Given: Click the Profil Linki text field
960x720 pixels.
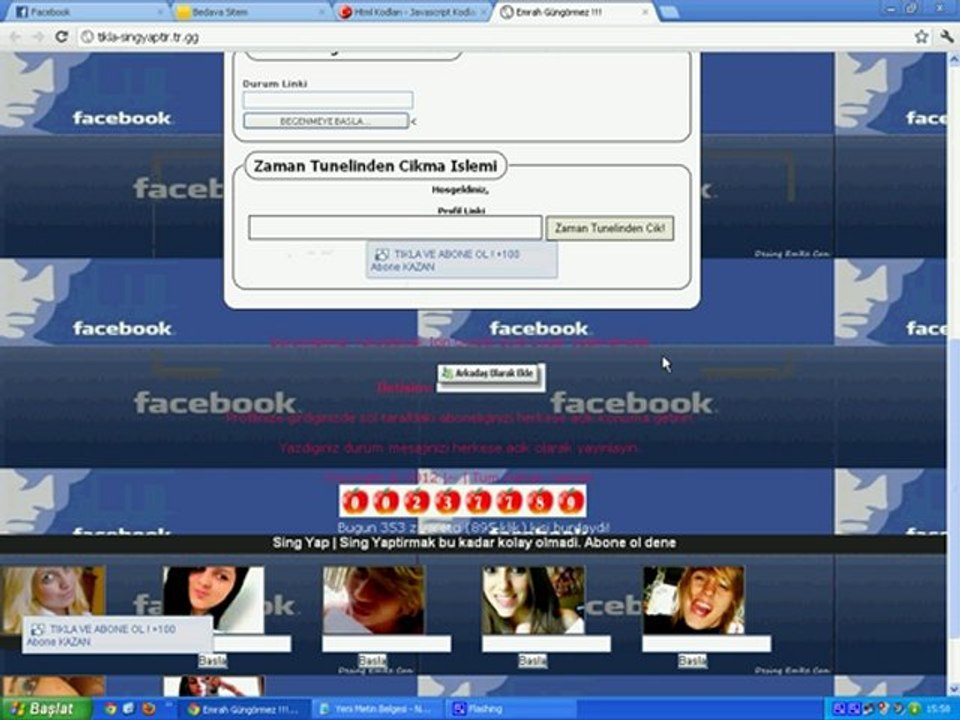Looking at the screenshot, I should [395, 228].
